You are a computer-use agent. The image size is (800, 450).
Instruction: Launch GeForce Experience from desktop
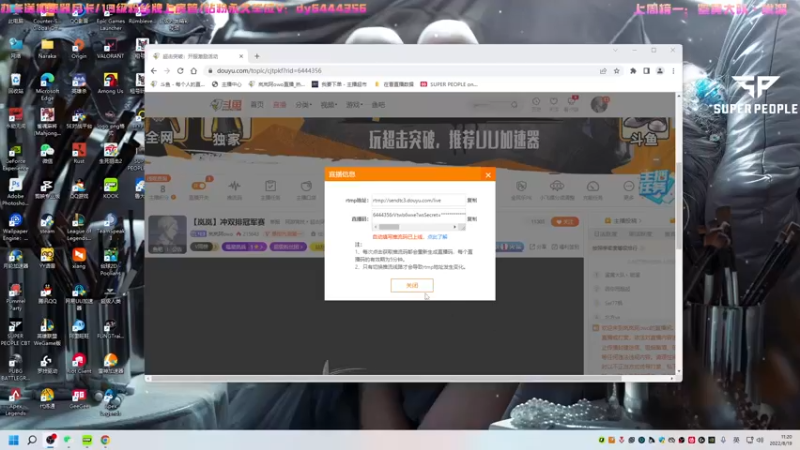tap(15, 157)
